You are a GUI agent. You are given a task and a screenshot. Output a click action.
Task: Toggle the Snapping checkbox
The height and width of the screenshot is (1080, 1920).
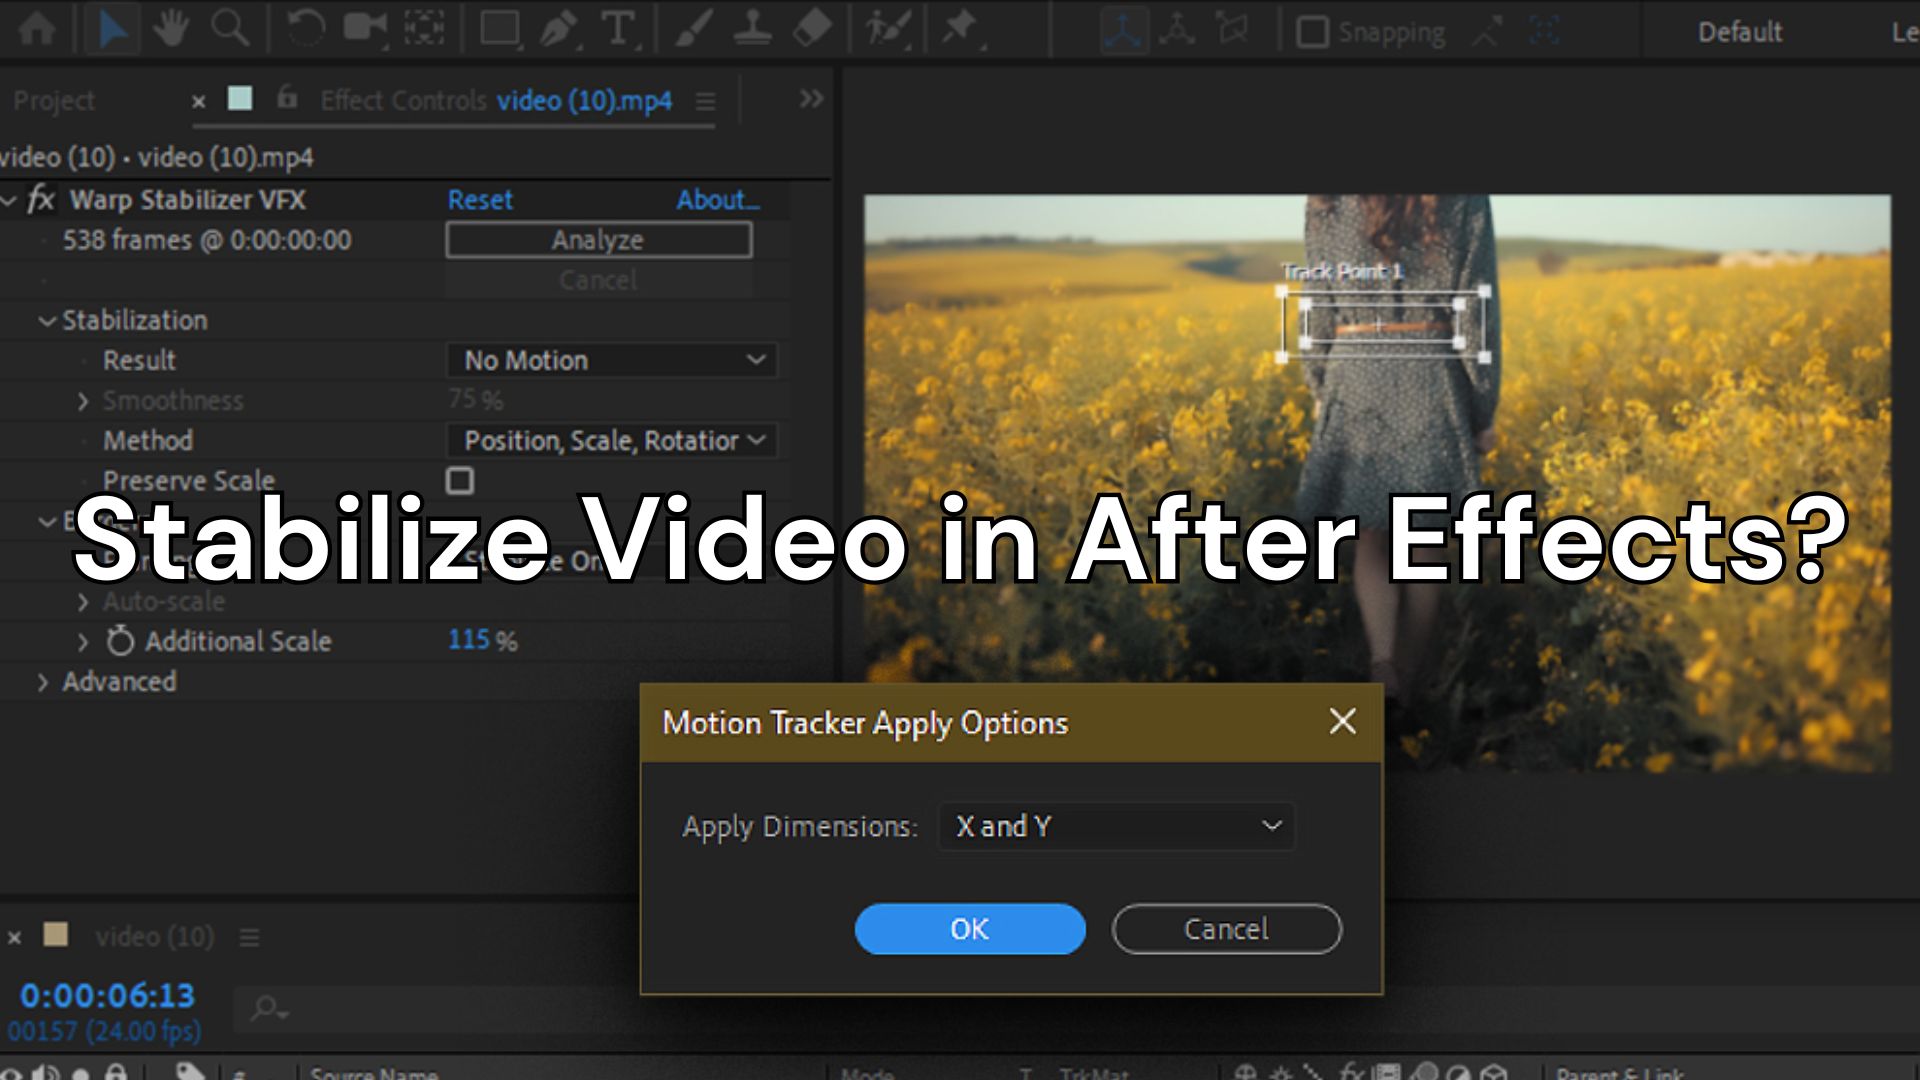click(1312, 32)
